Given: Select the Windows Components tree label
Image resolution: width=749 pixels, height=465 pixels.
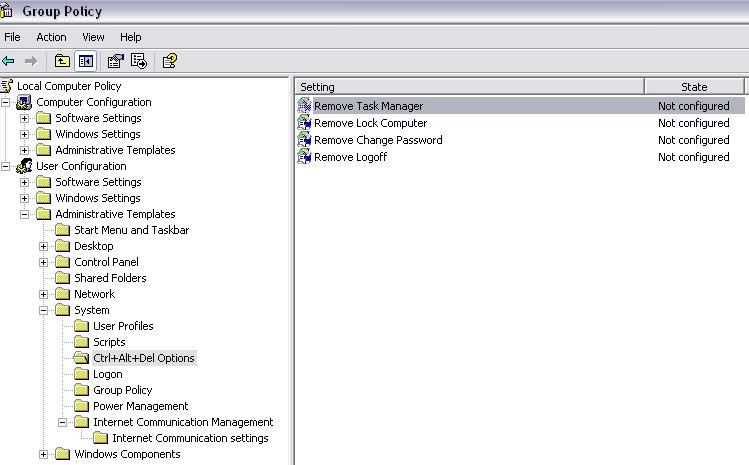Looking at the screenshot, I should [x=127, y=454].
